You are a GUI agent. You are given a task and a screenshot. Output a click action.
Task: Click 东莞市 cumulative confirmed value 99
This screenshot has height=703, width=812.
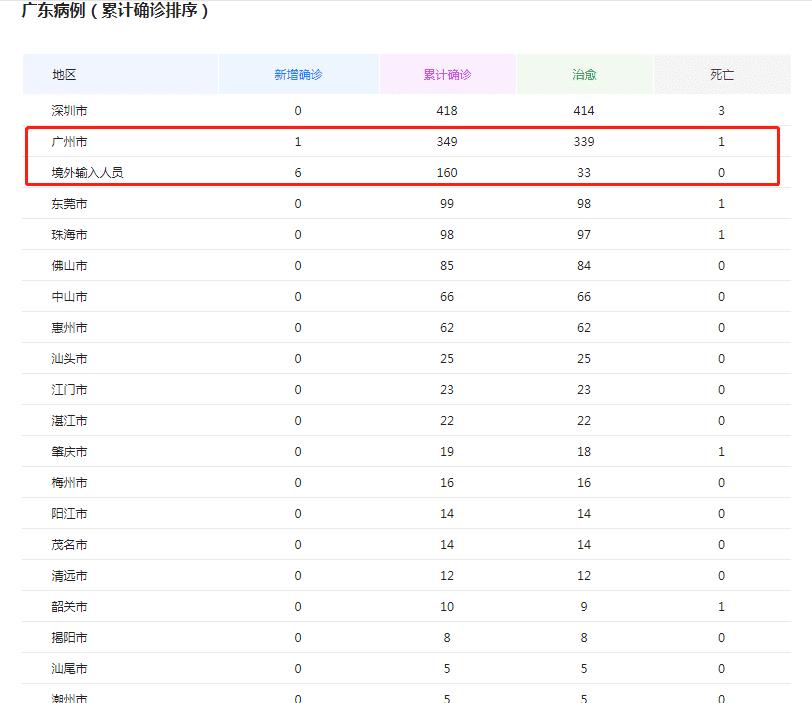447,204
